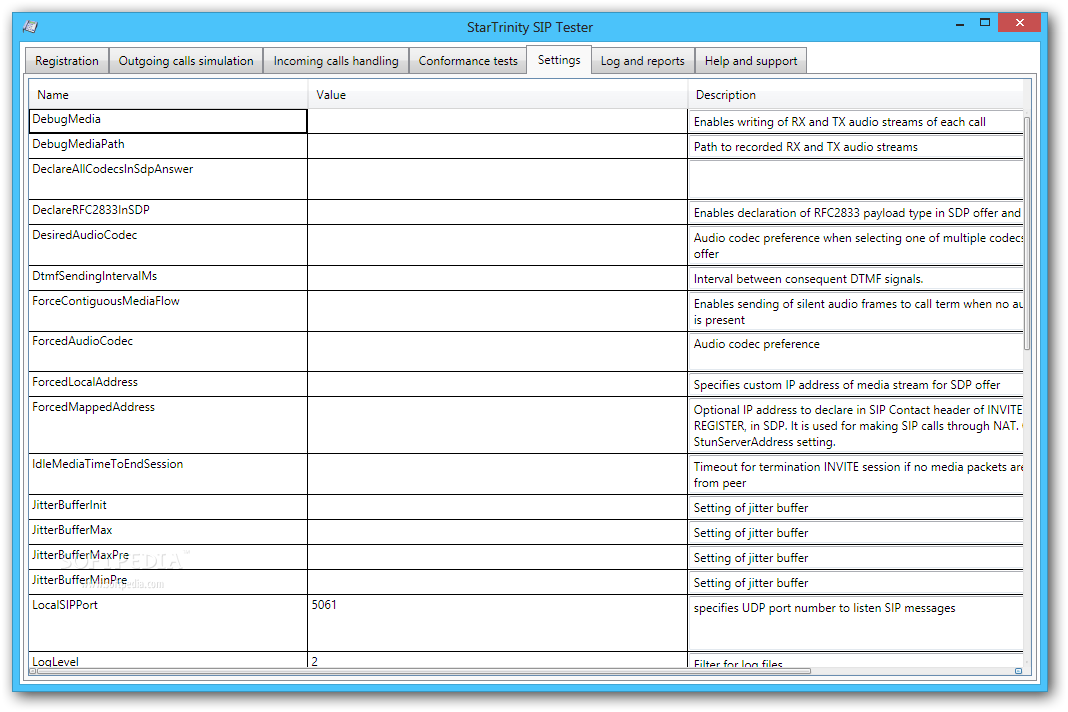This screenshot has width=1068, height=712.
Task: Select DeclareRFC2833InSDP row name
Action: point(168,212)
